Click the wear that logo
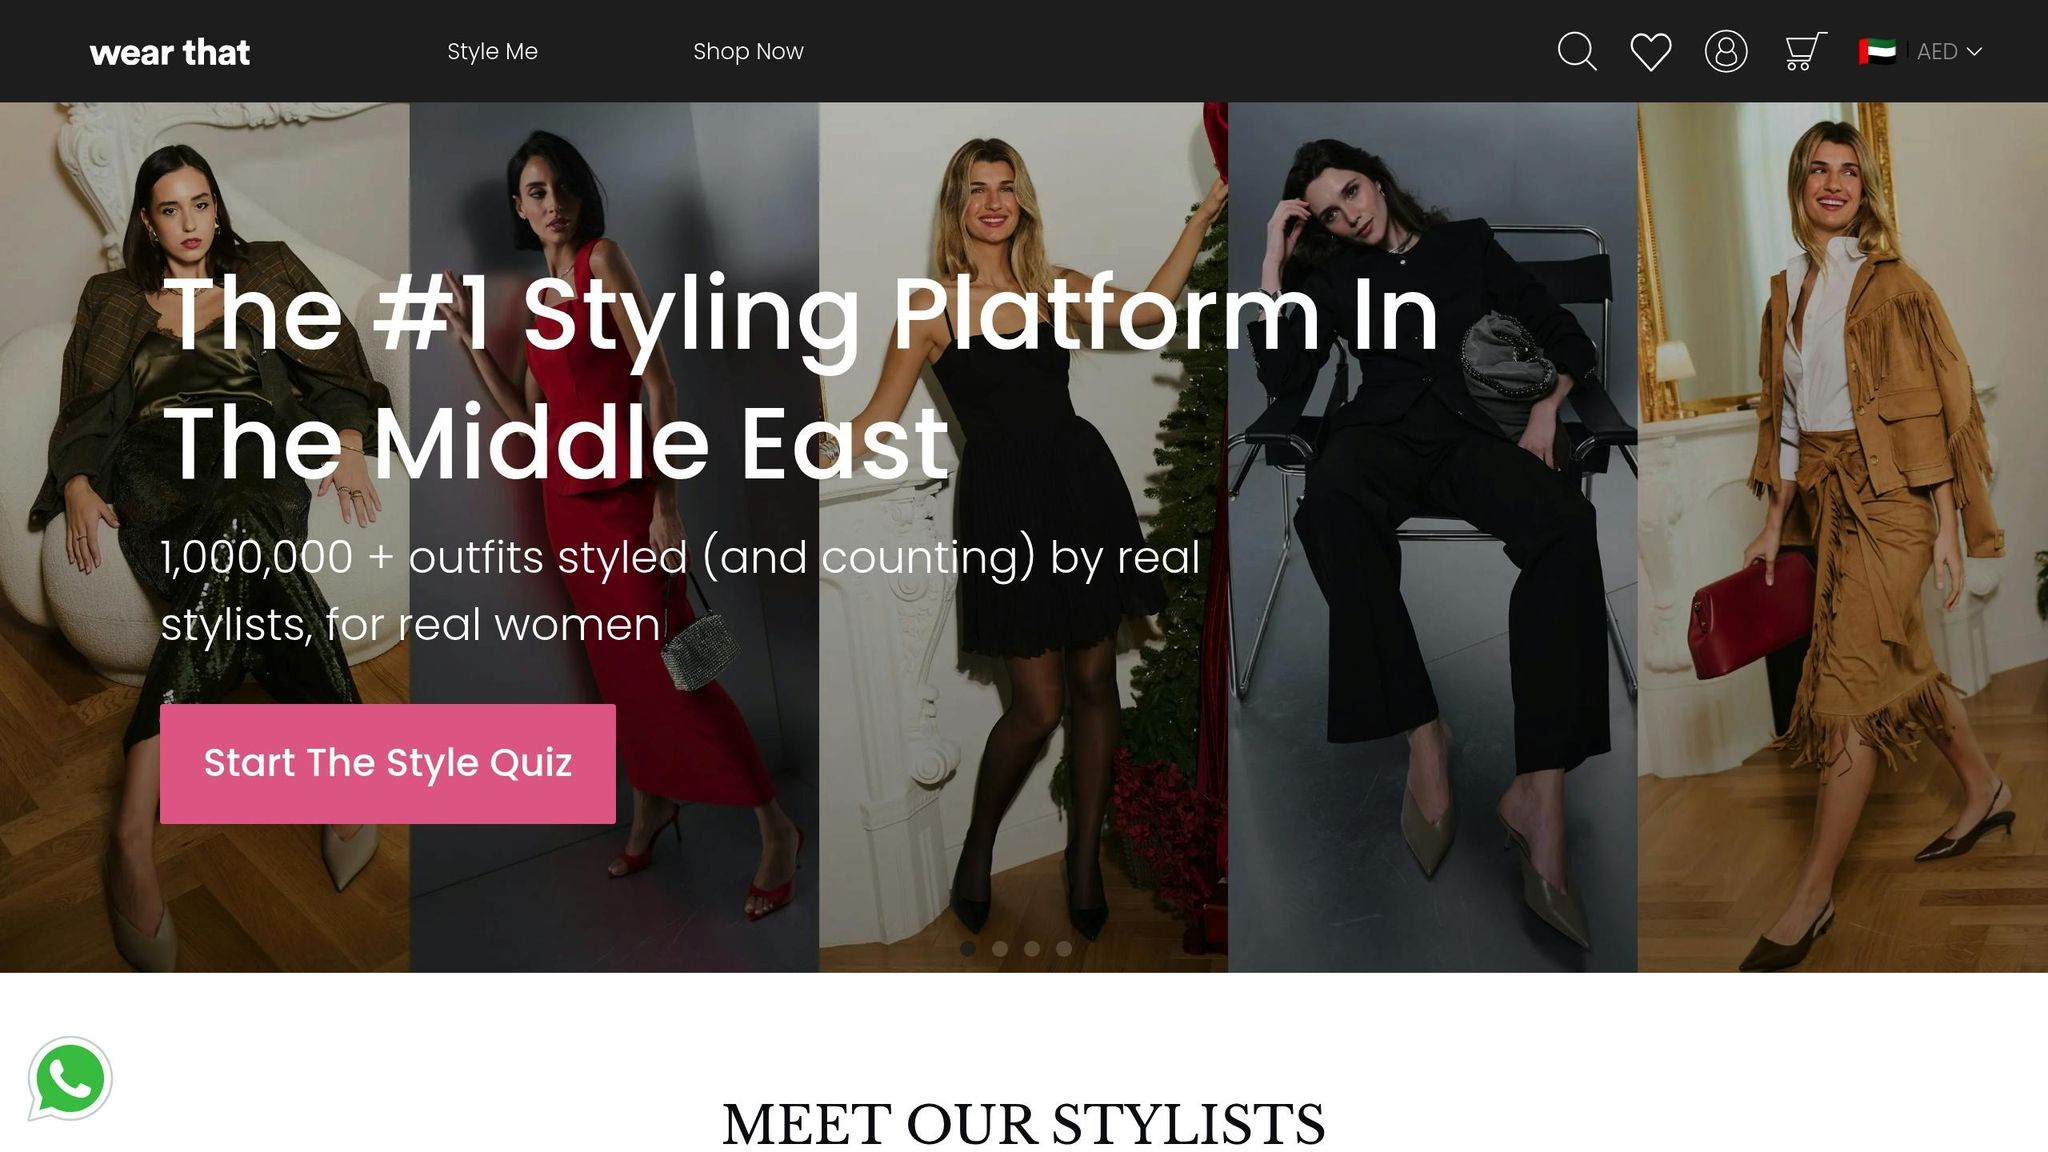Image resolution: width=2048 pixels, height=1152 pixels. point(170,52)
